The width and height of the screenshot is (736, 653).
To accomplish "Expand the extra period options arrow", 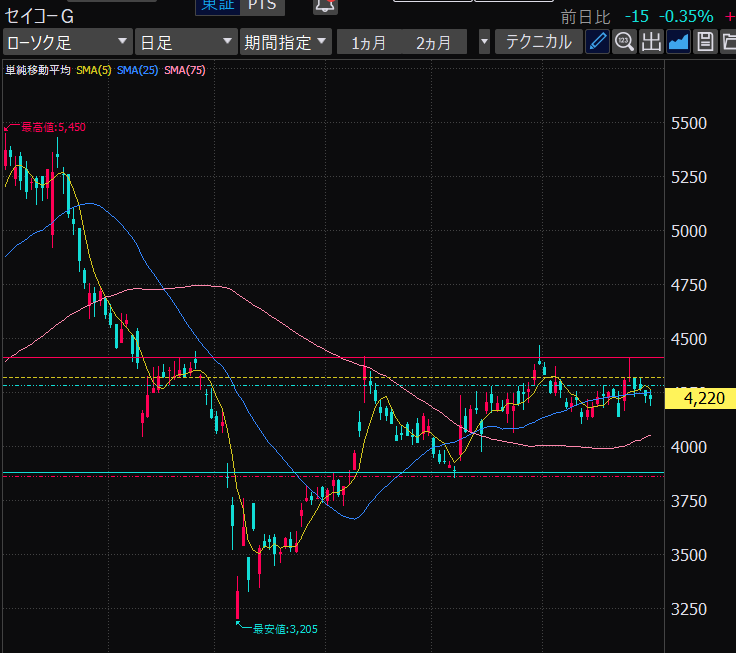I will [x=484, y=42].
